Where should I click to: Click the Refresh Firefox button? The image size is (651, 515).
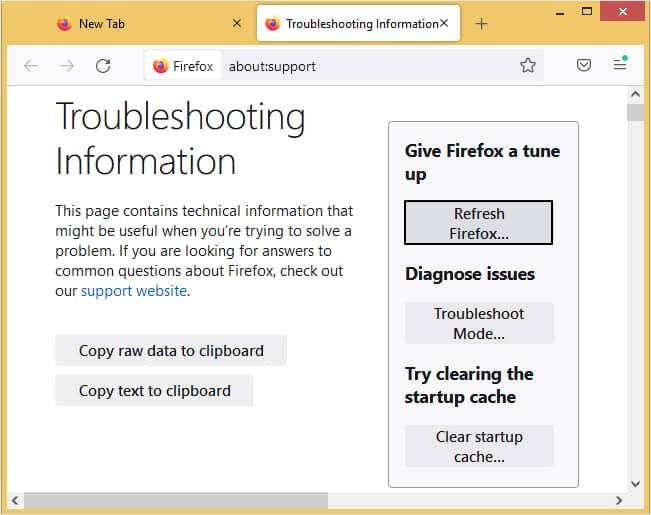click(x=478, y=223)
